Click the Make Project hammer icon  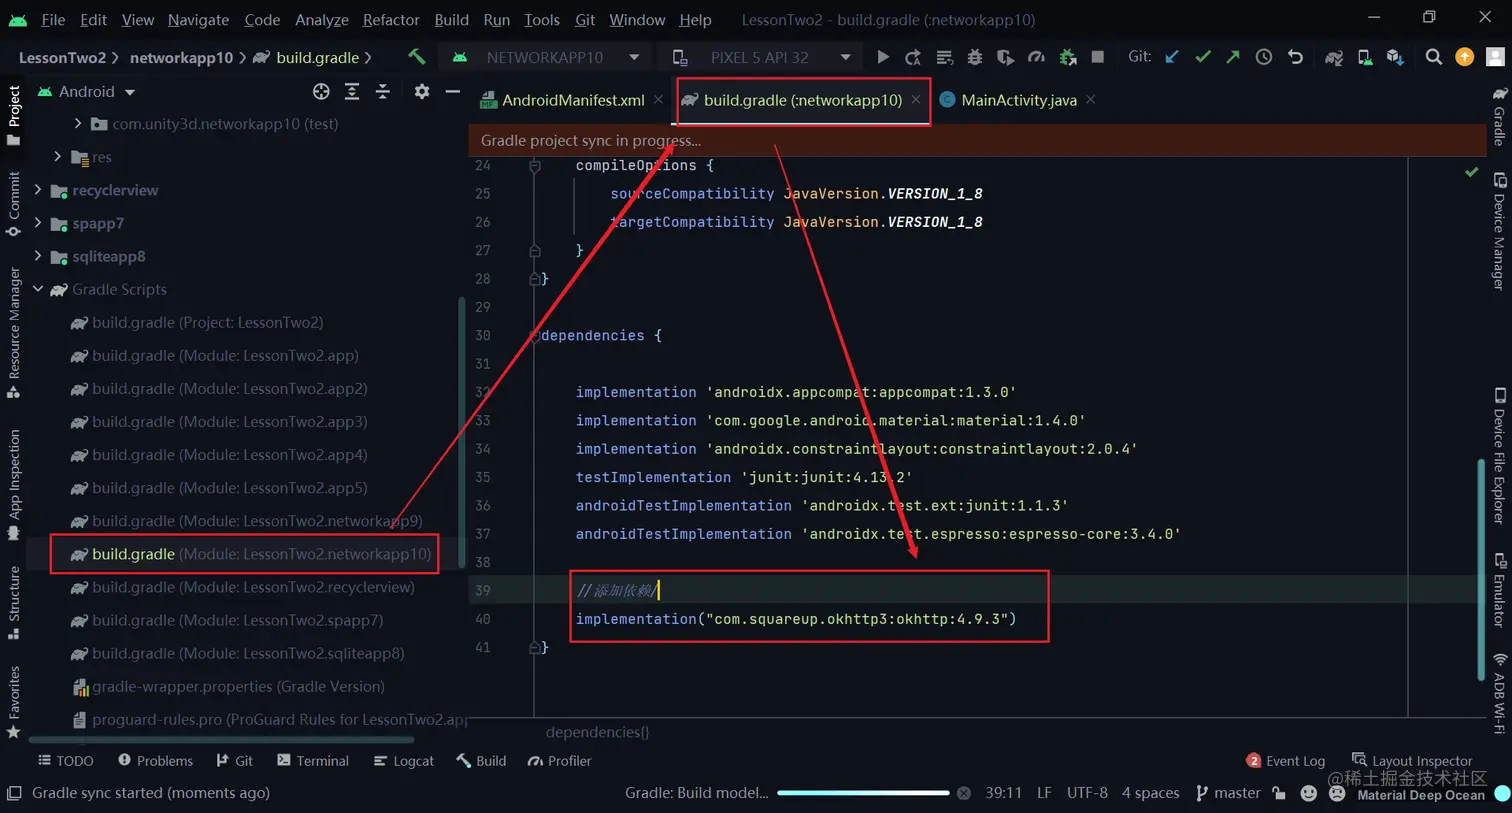point(417,57)
